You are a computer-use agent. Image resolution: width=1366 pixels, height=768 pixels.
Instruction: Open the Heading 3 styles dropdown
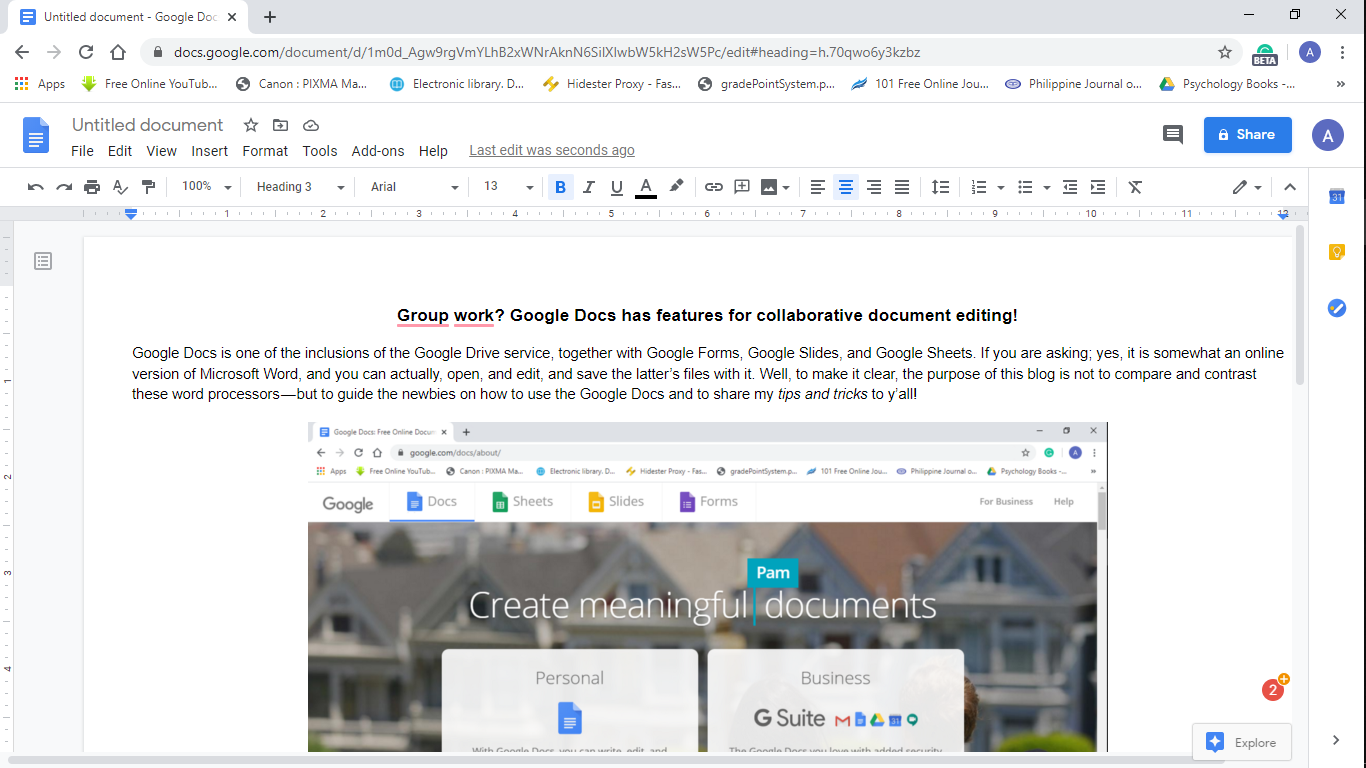(297, 187)
